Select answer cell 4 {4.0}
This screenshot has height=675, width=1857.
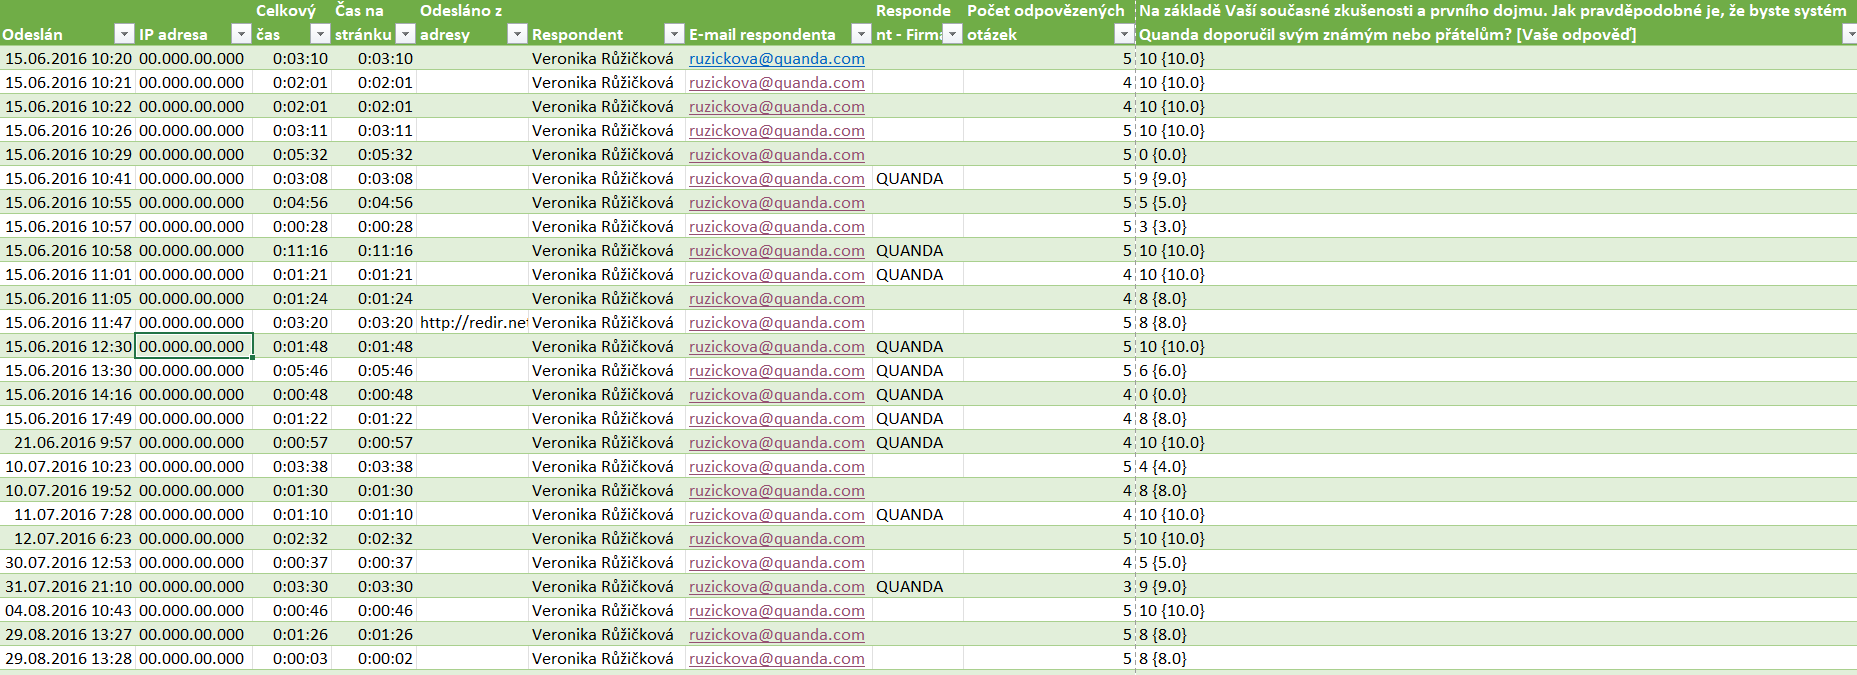[x=1496, y=466]
